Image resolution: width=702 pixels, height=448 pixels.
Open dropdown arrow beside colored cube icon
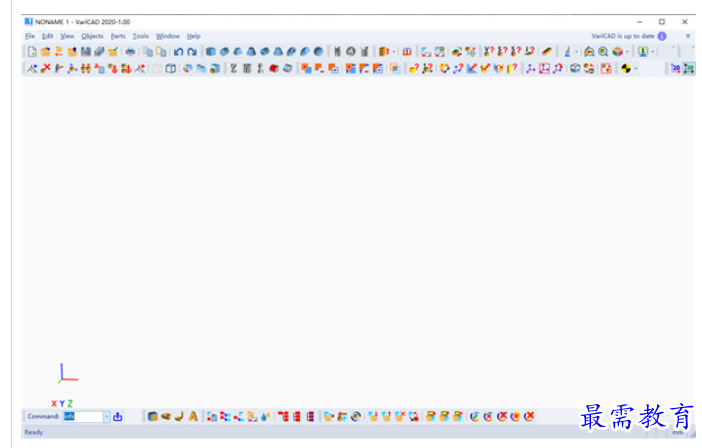pos(627,52)
